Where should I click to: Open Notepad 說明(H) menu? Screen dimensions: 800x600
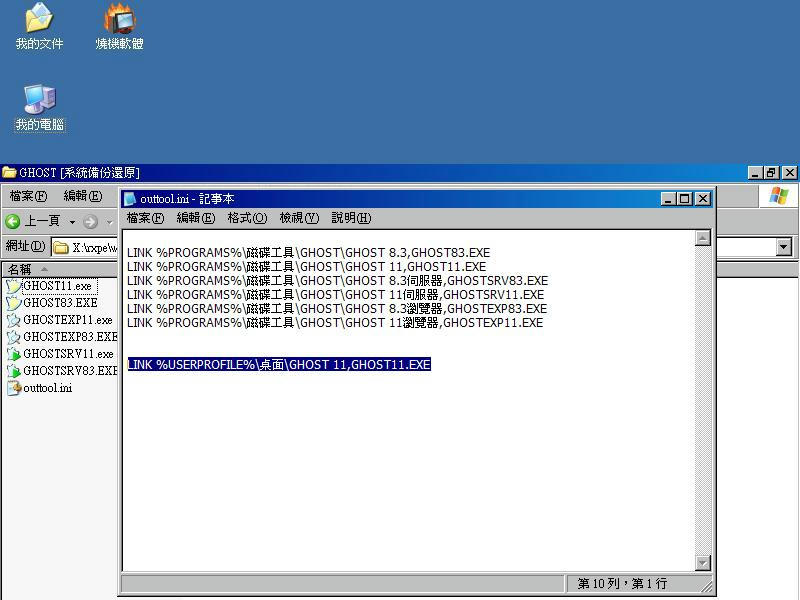coord(352,218)
